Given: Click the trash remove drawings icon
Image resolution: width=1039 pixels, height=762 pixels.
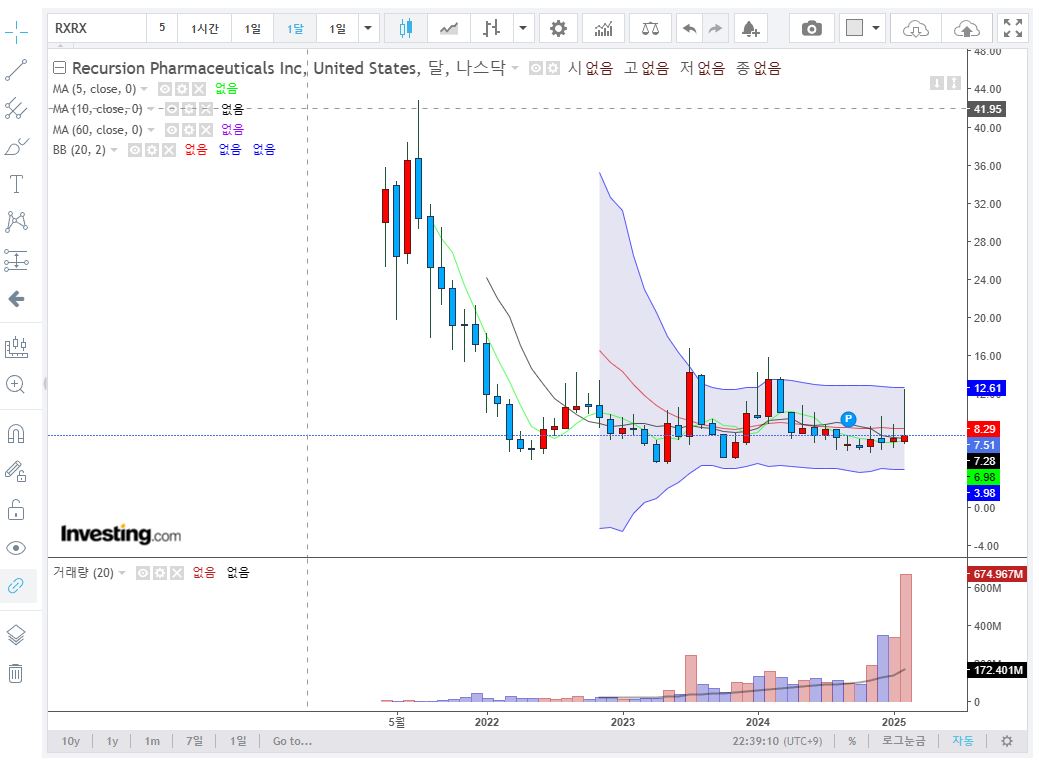Looking at the screenshot, I should (x=16, y=674).
